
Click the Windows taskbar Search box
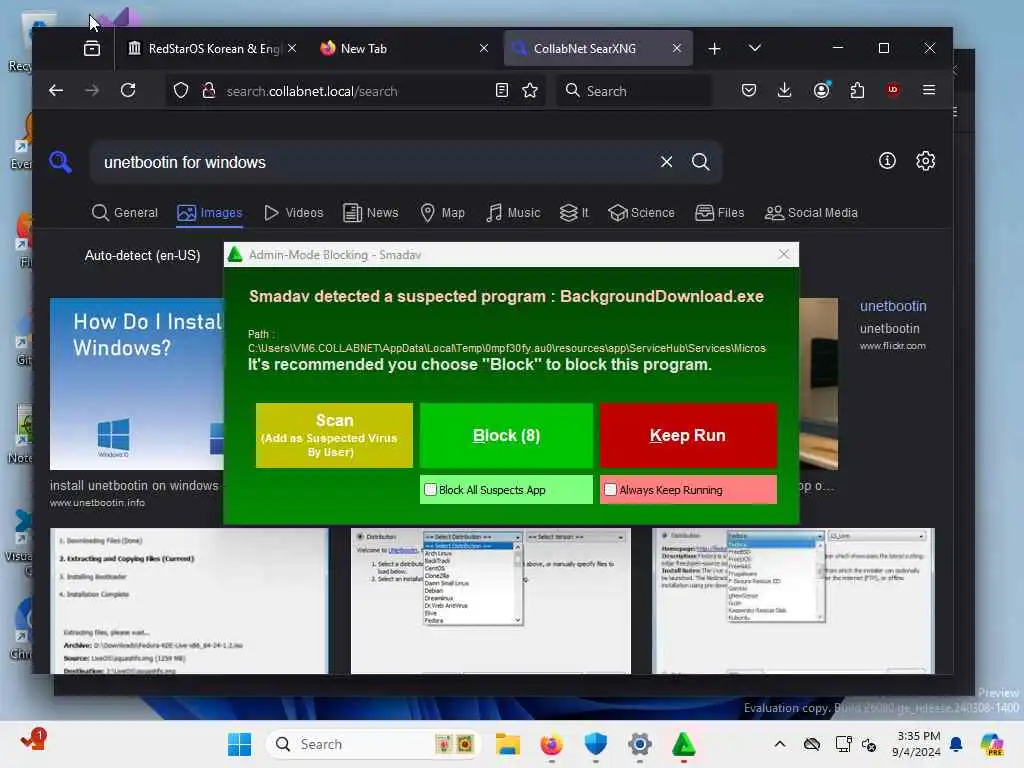click(374, 744)
